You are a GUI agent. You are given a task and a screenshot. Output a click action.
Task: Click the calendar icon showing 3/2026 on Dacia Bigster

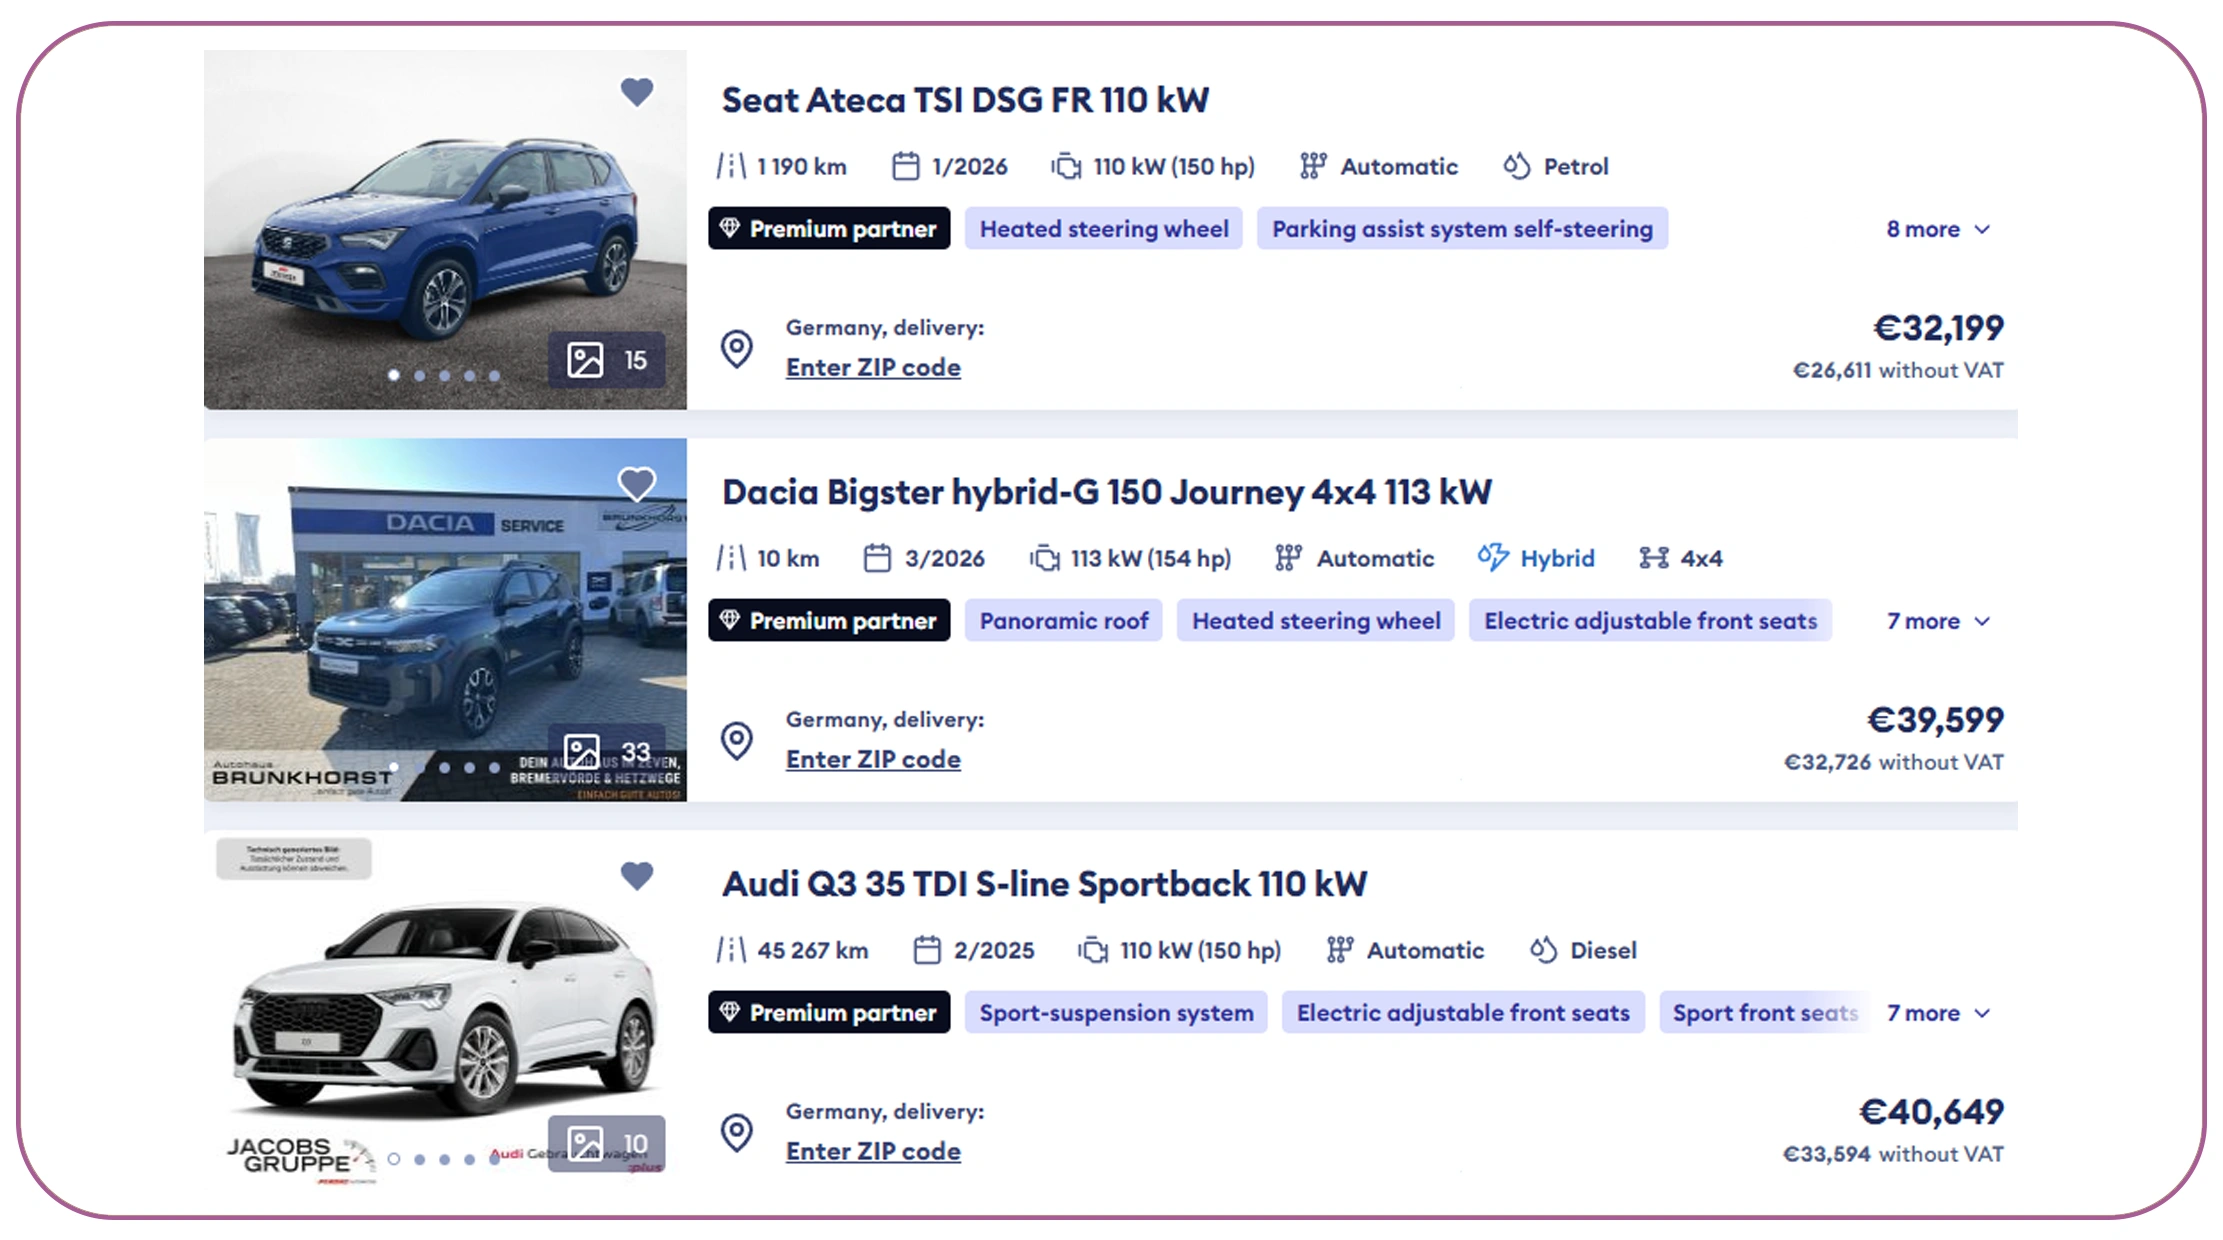(x=878, y=558)
